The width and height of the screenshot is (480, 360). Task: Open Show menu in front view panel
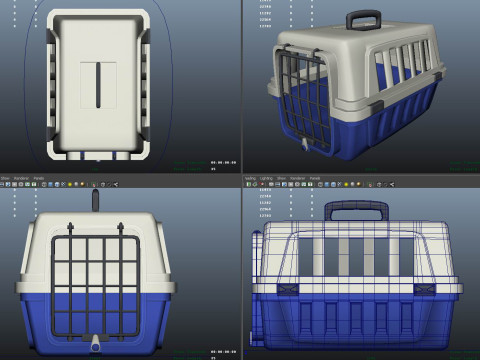pyautogui.click(x=5, y=178)
